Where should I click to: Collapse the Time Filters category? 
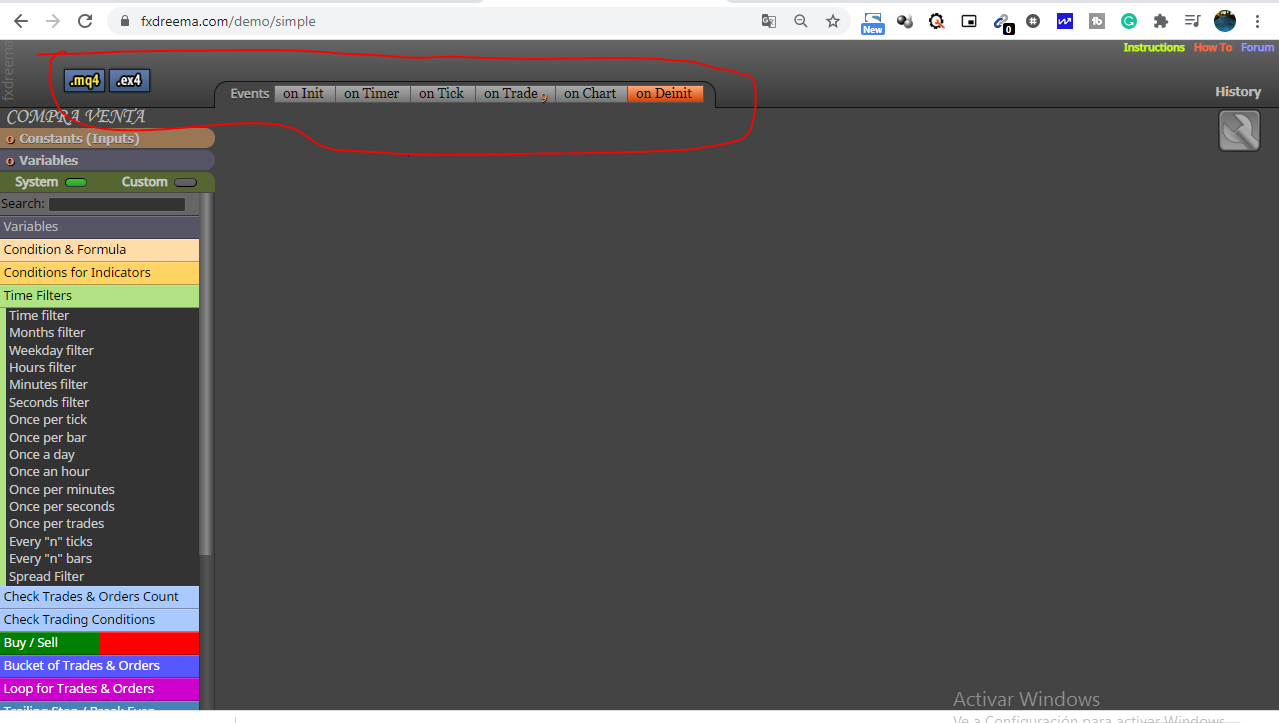pos(99,295)
